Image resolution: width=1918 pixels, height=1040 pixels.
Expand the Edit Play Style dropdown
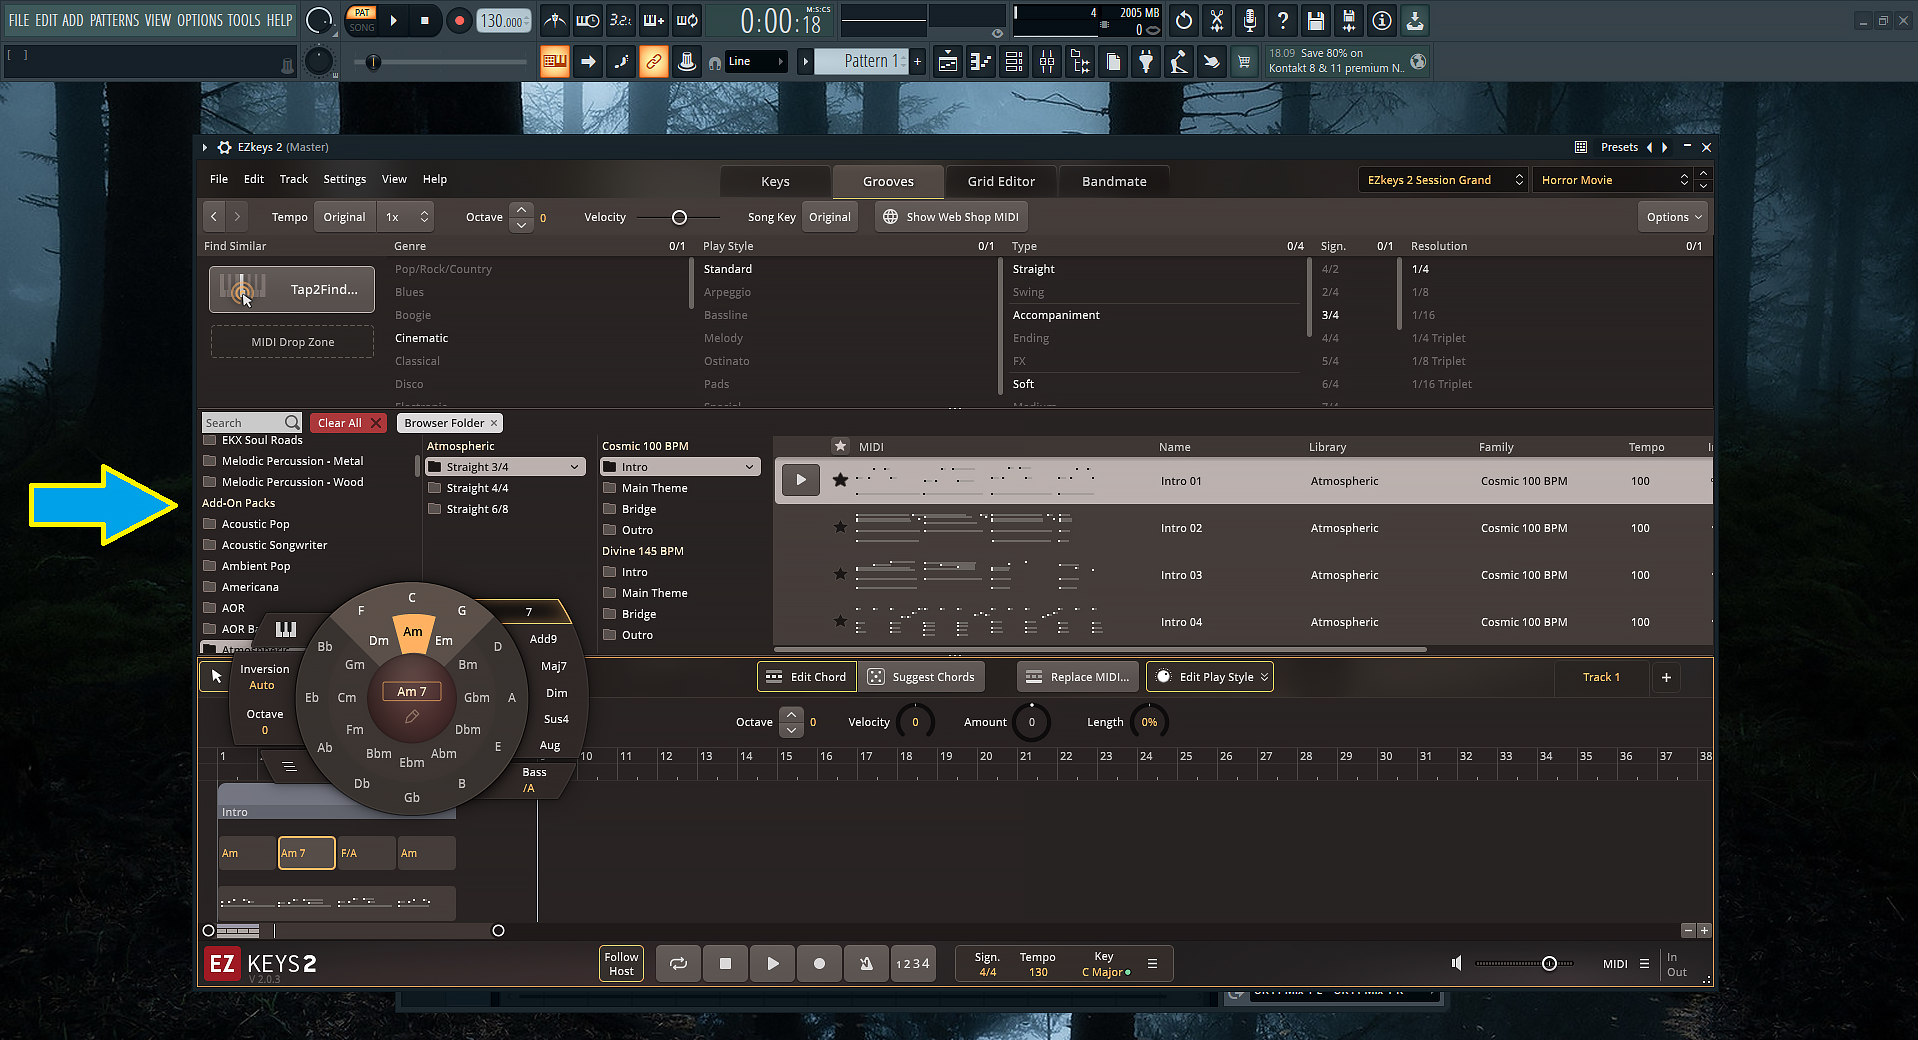[1210, 677]
